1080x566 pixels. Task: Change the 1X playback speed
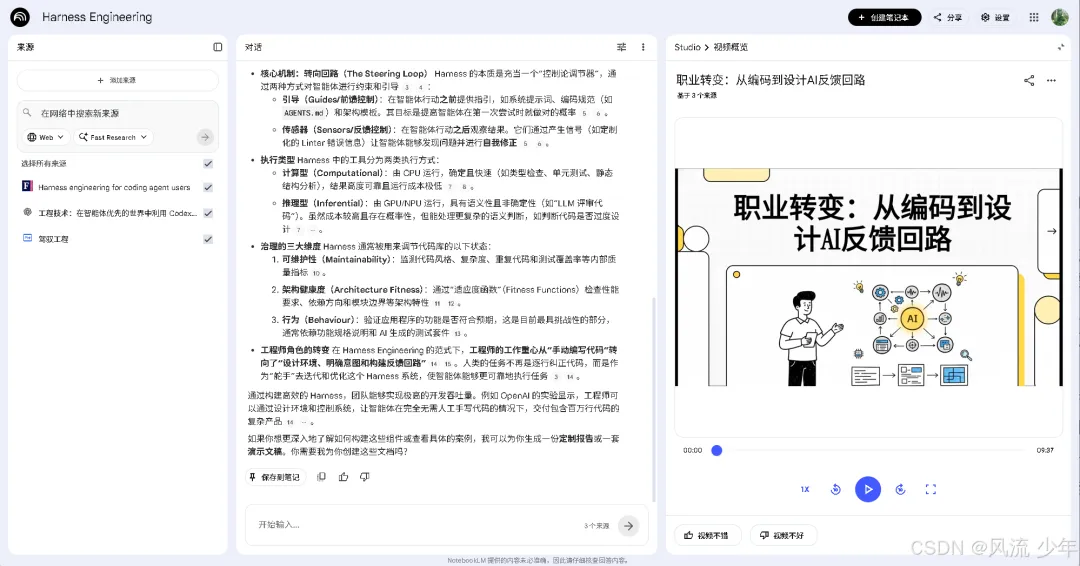[804, 490]
